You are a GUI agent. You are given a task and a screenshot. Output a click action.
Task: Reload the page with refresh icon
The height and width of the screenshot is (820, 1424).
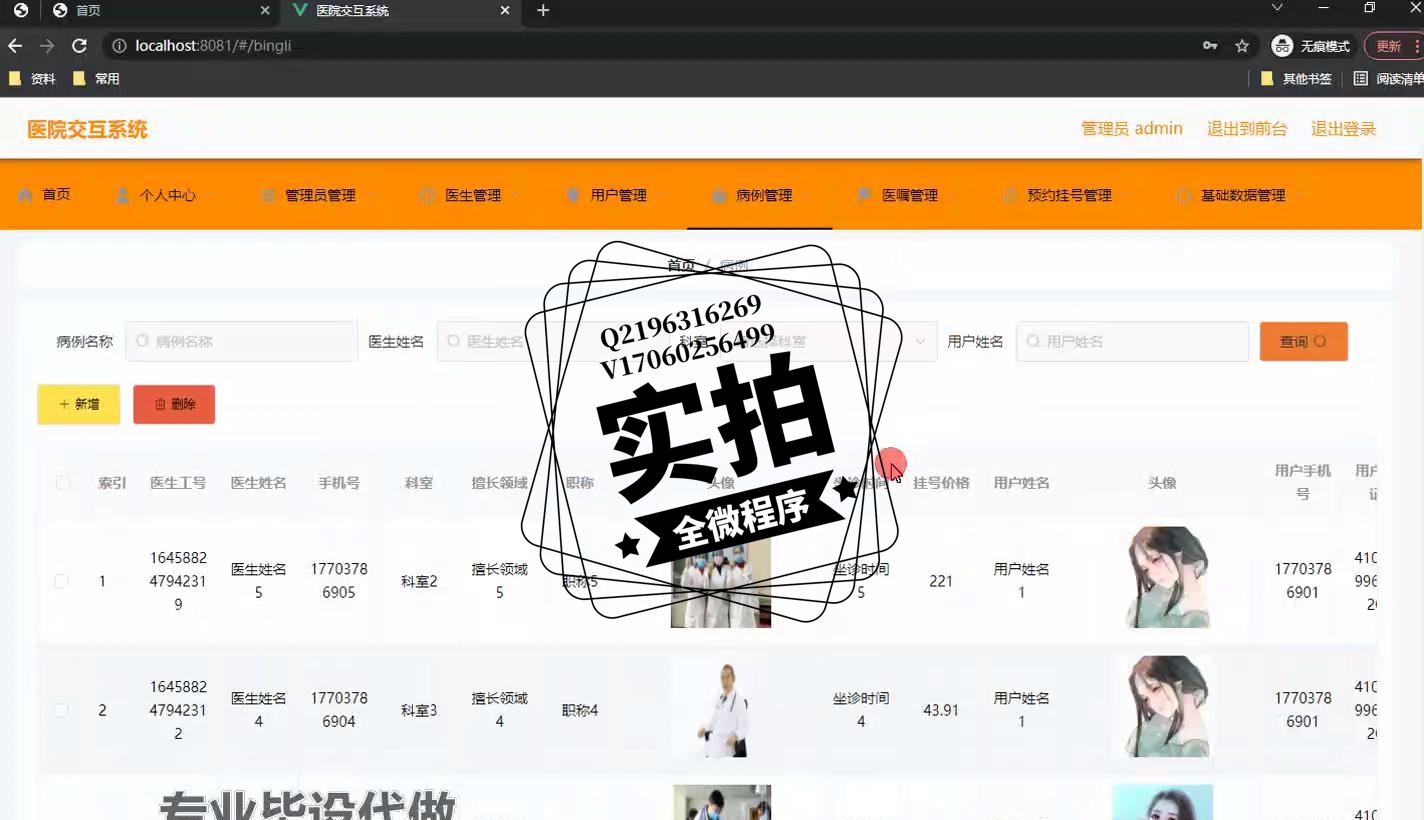coord(80,46)
